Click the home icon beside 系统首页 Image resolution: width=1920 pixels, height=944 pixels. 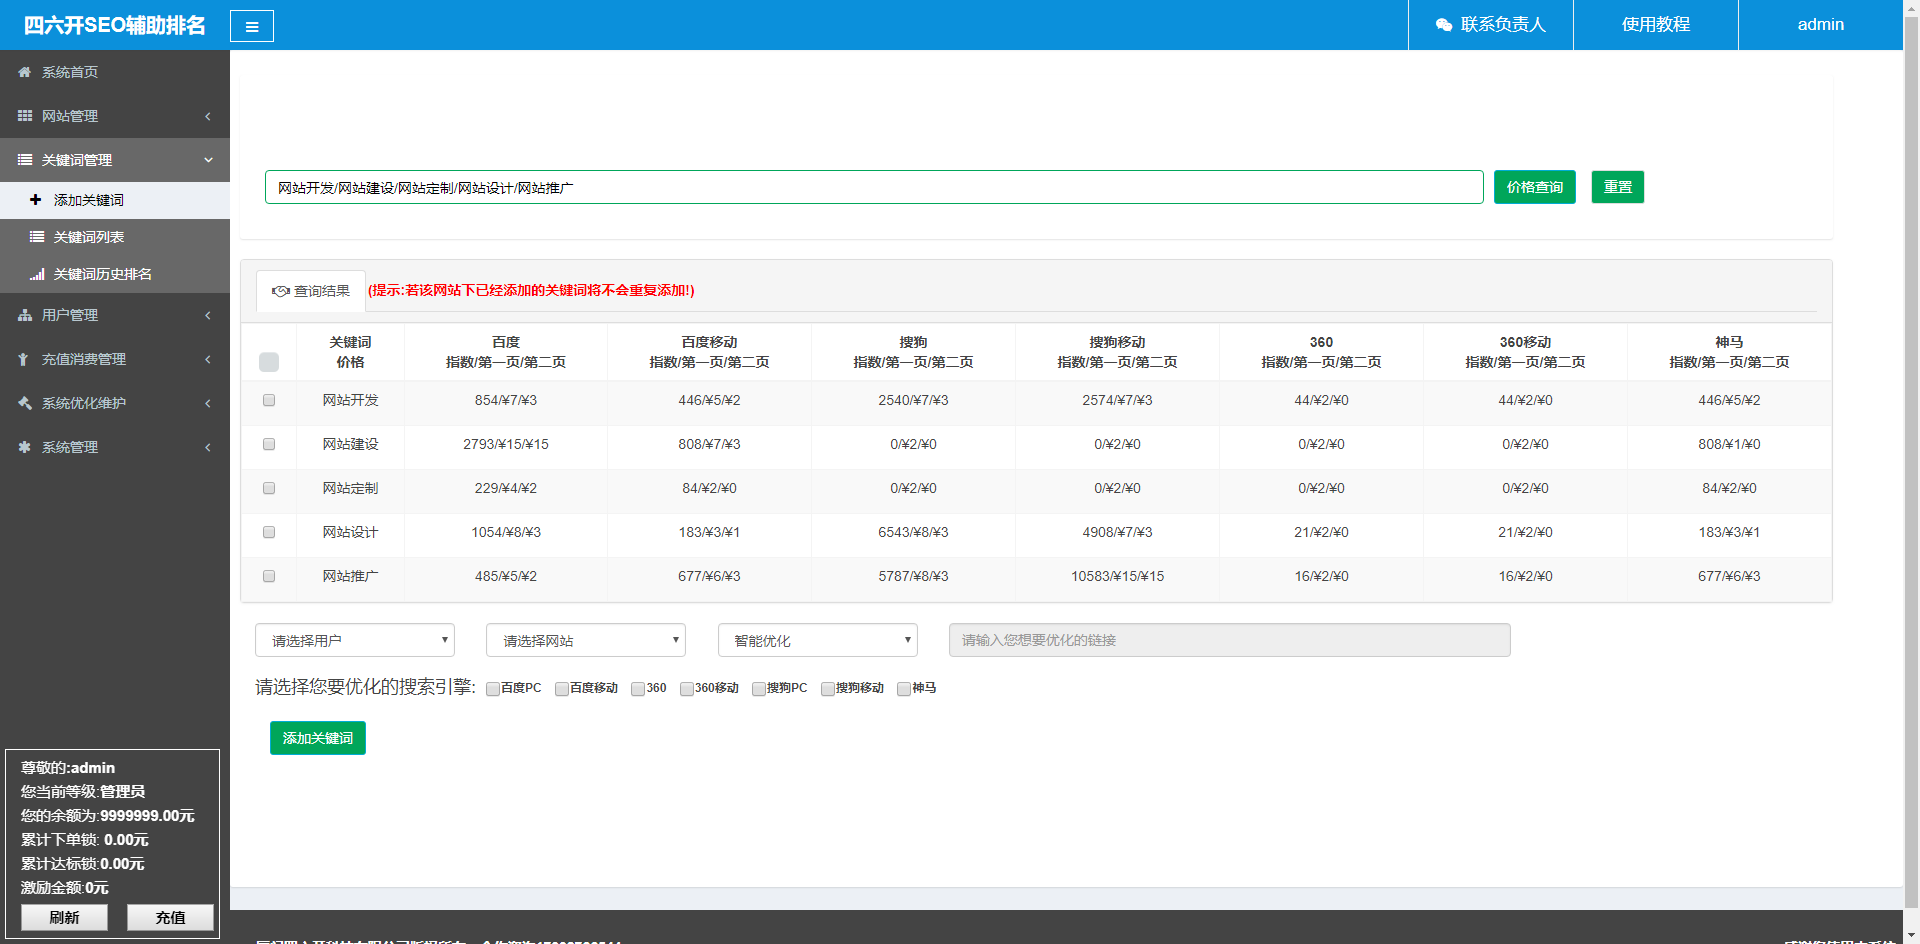tap(25, 72)
